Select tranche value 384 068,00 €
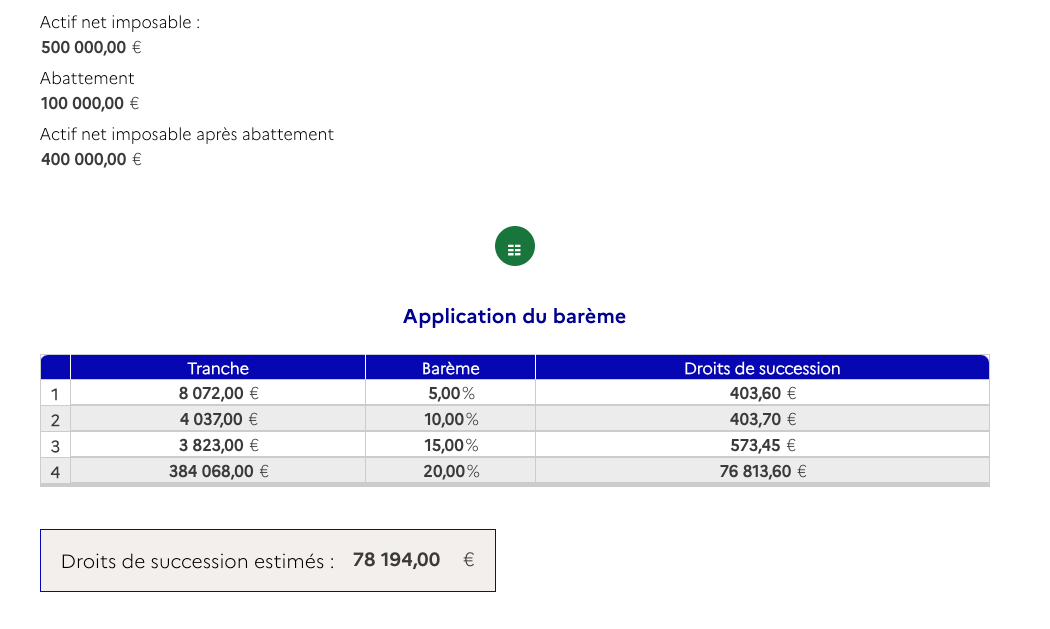This screenshot has width=1050, height=629. pos(218,472)
